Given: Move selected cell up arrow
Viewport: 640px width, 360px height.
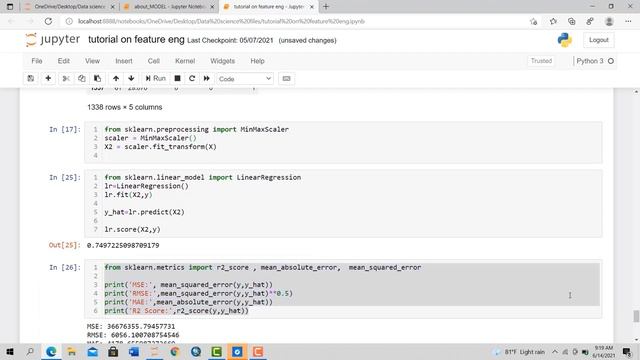Looking at the screenshot, I should tap(116, 78).
